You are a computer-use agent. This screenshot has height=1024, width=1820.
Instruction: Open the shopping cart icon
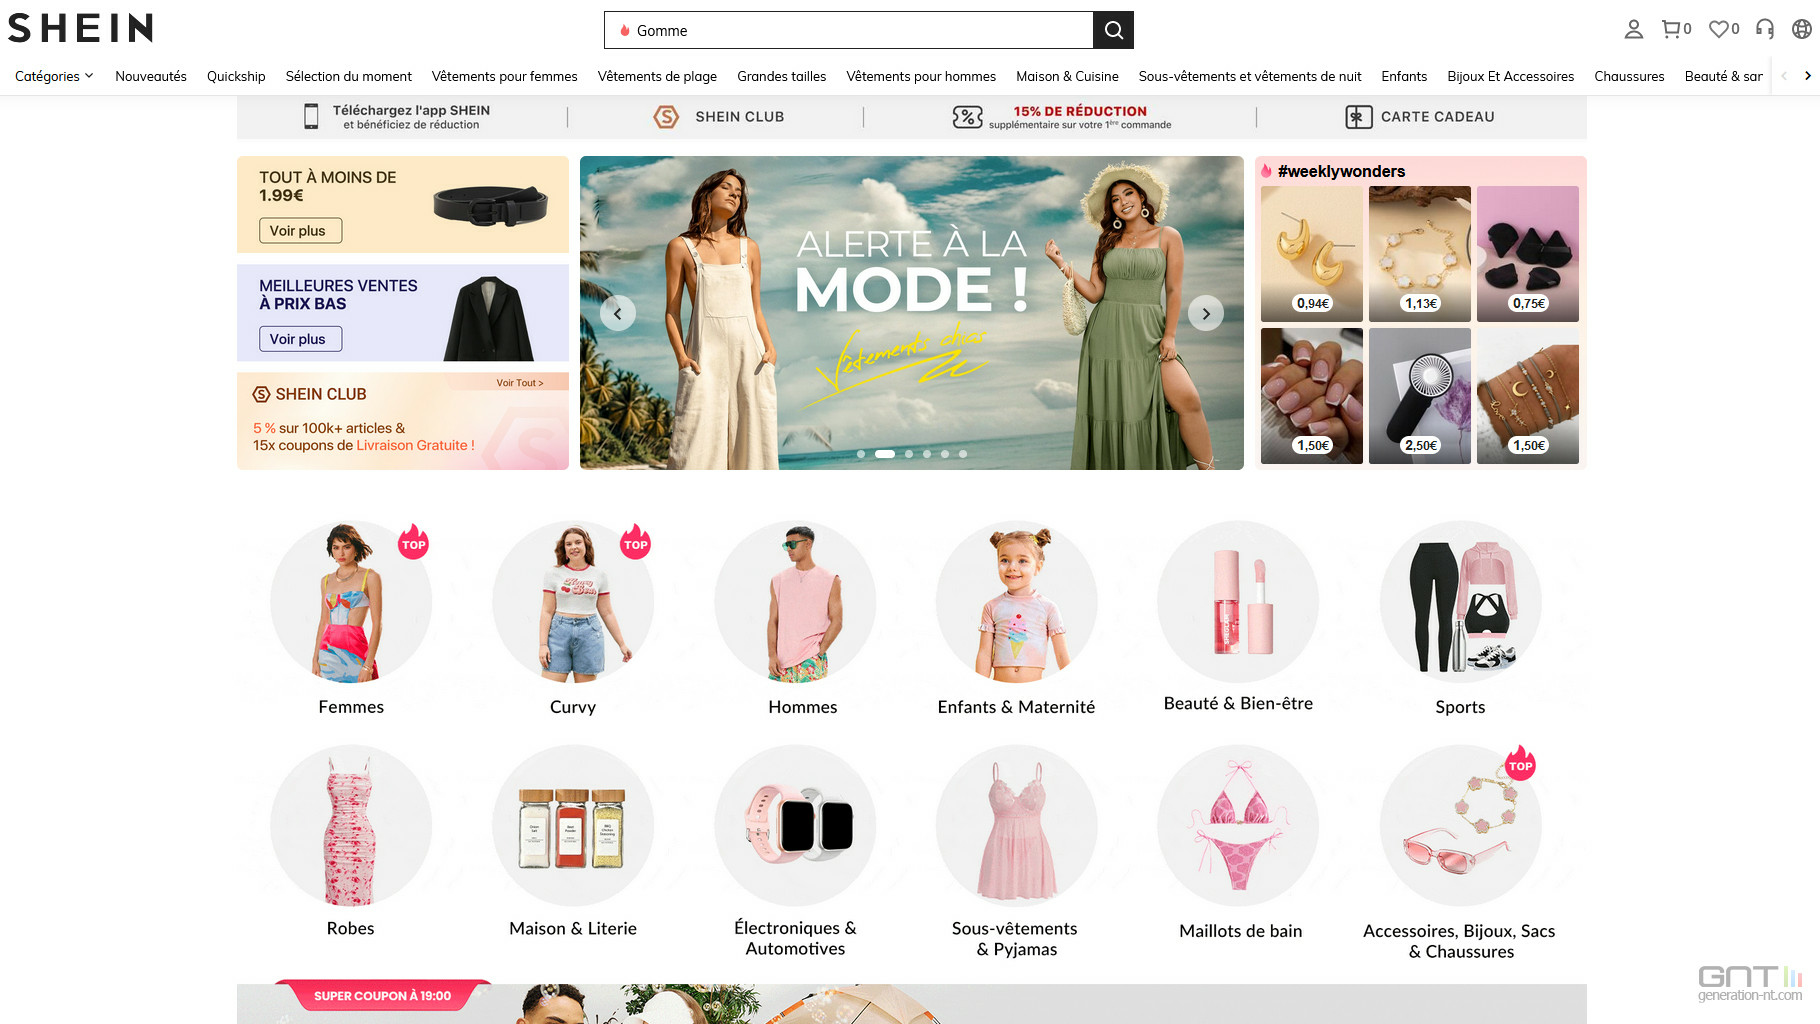(1671, 29)
